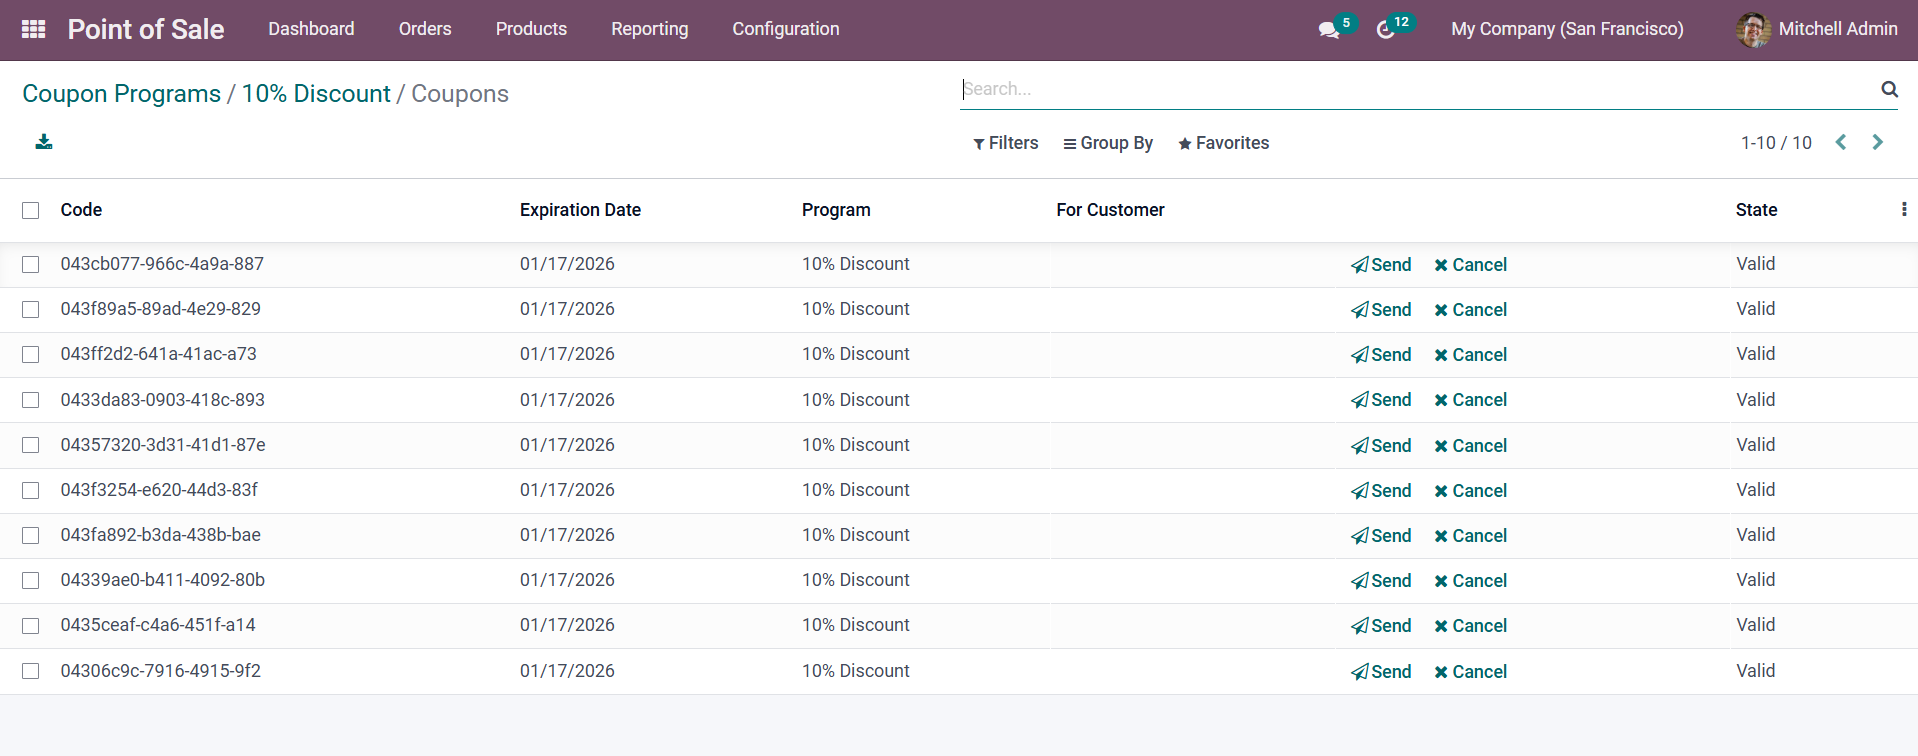The image size is (1918, 756).
Task: Open the Group By dropdown
Action: tap(1107, 143)
